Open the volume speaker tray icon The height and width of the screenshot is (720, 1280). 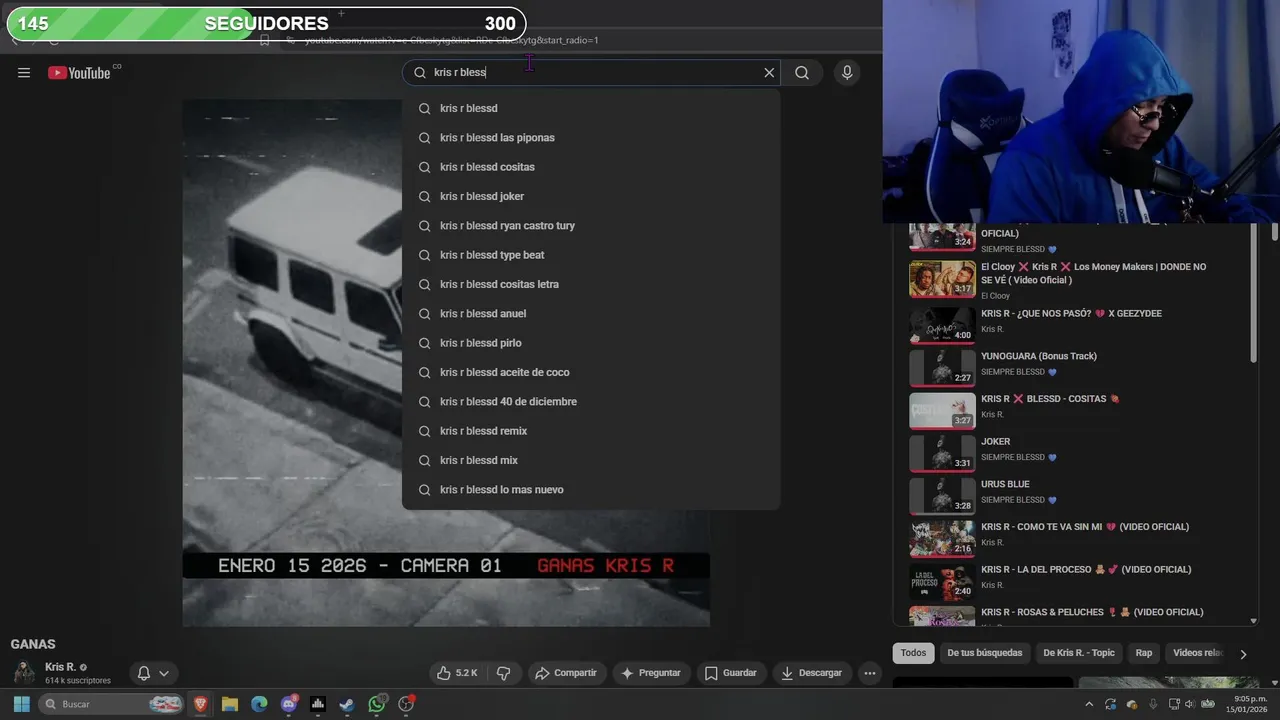1188,704
